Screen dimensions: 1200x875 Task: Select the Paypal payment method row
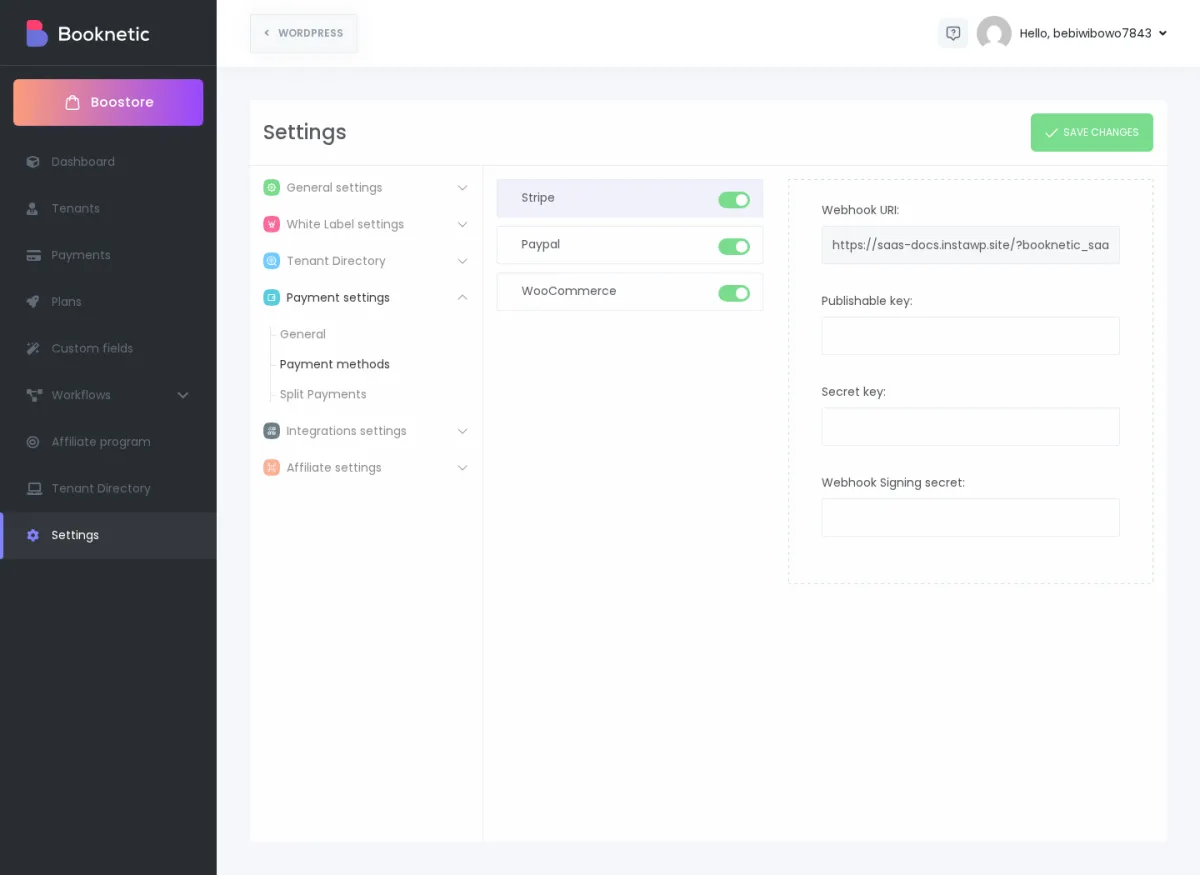[x=630, y=245]
